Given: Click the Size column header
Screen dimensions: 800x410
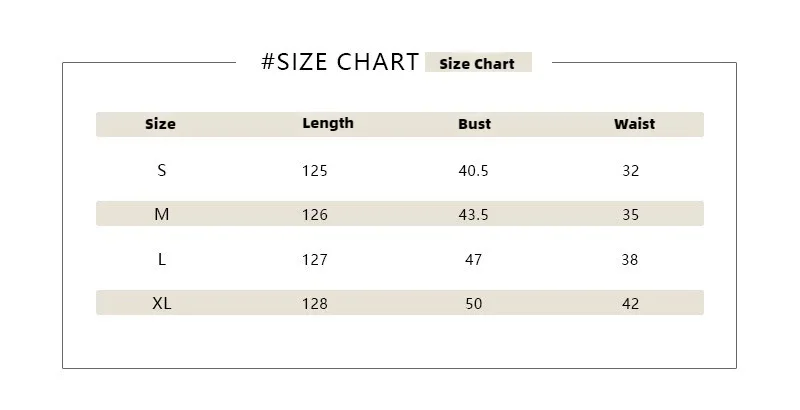Looking at the screenshot, I should [160, 124].
